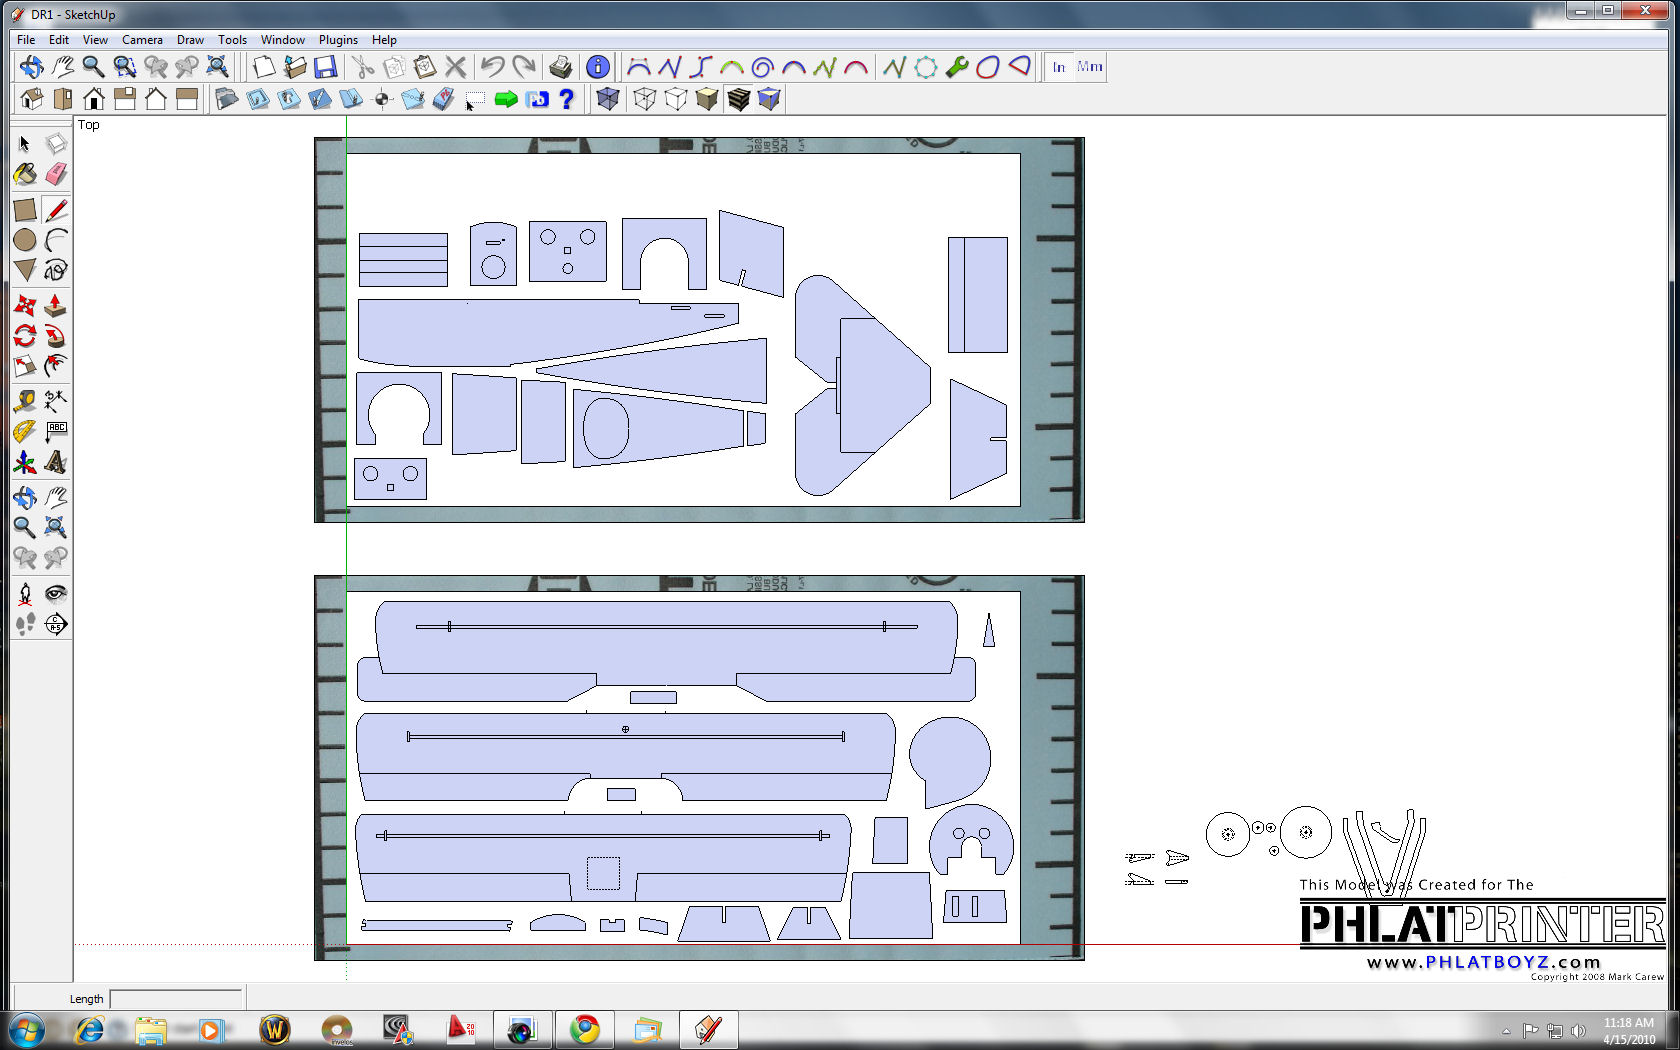Switch units to Mm (millimeters)
Image resolution: width=1680 pixels, height=1050 pixels.
coord(1090,67)
